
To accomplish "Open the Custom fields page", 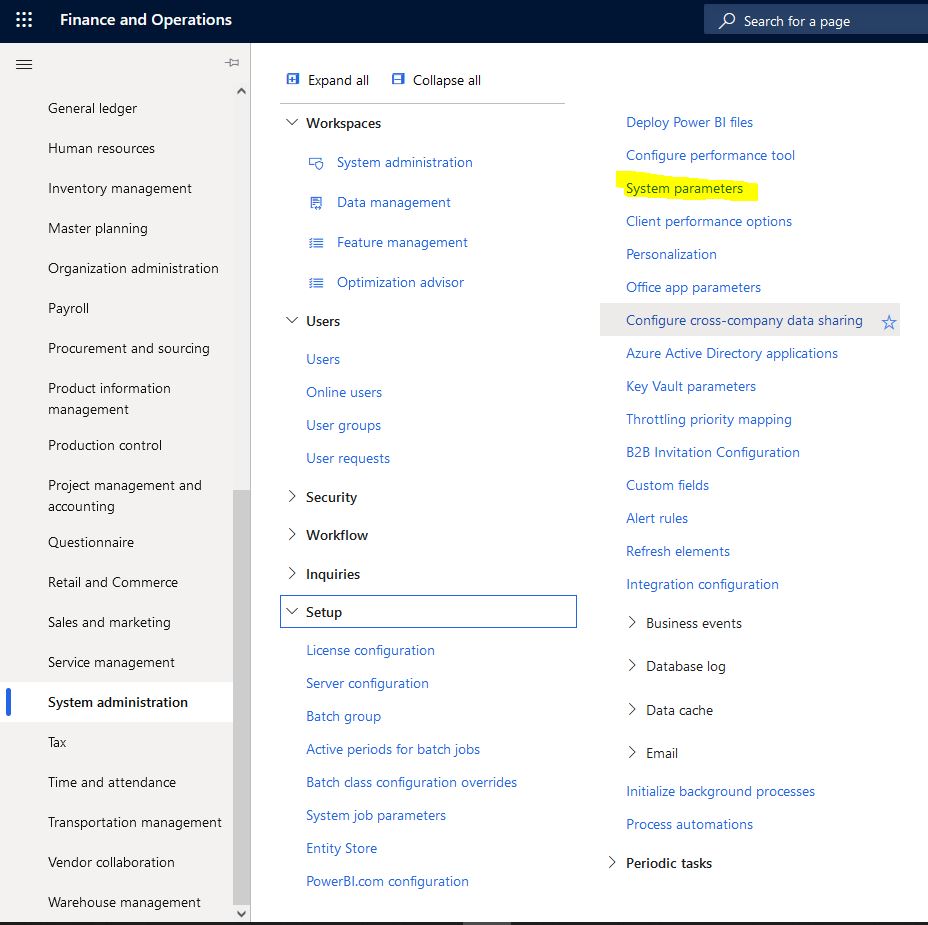I will tap(667, 485).
